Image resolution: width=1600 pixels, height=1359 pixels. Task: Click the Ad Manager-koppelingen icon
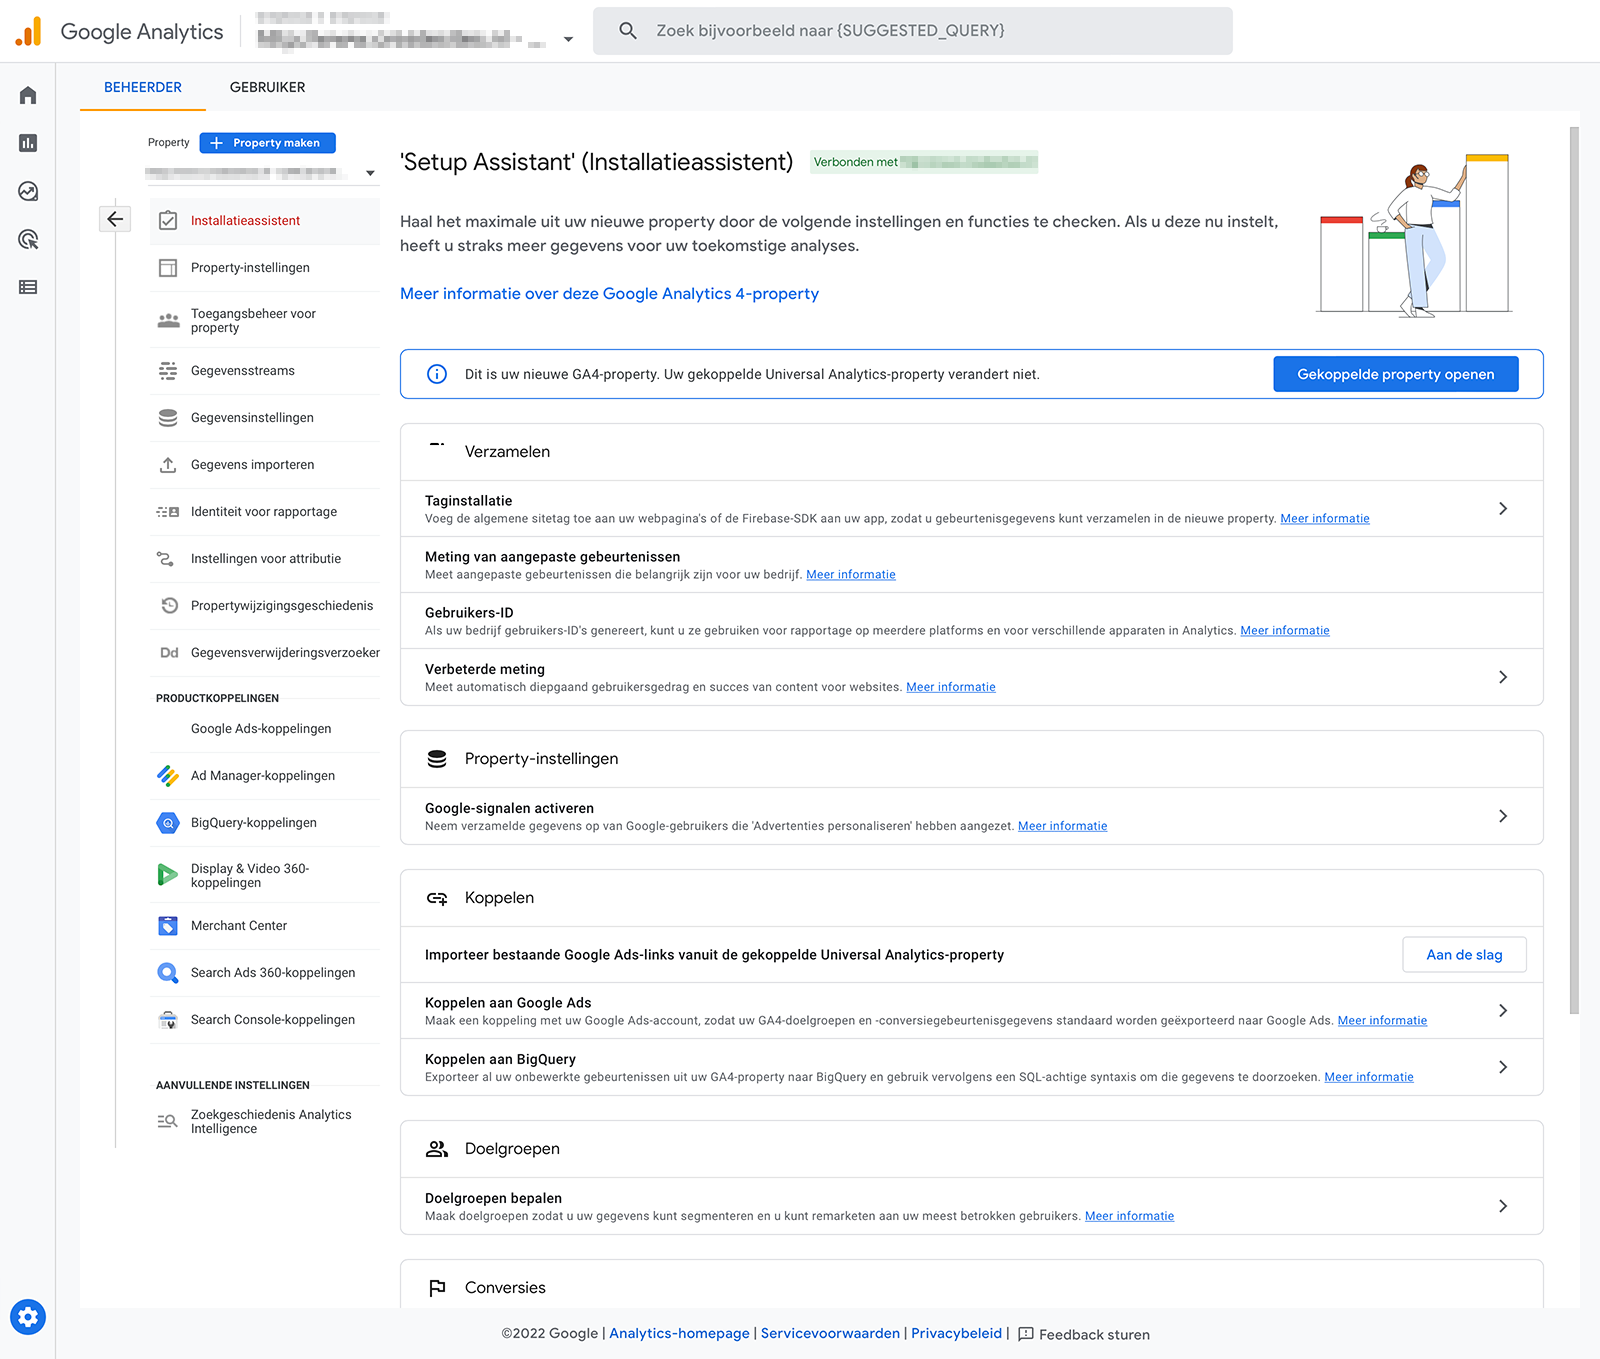[x=168, y=776]
